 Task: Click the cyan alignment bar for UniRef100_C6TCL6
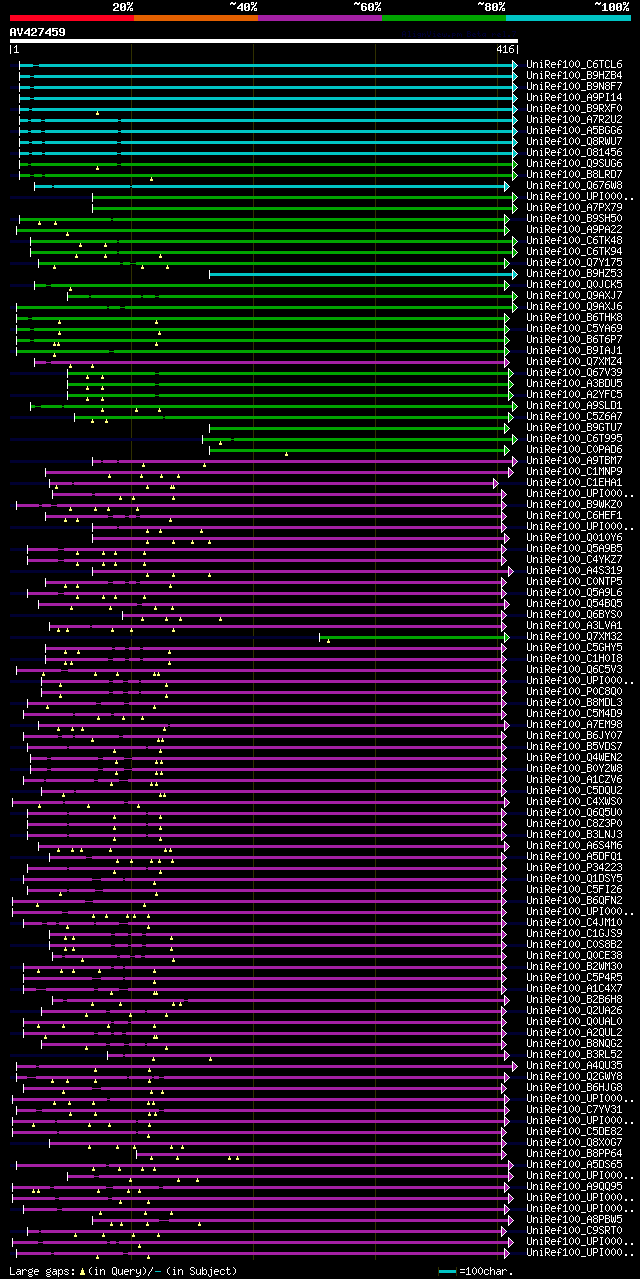click(268, 65)
